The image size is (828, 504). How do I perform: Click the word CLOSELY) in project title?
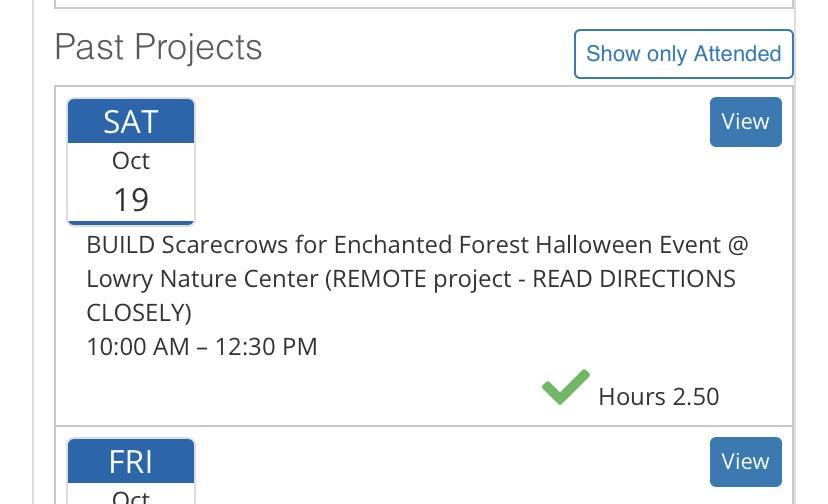pyautogui.click(x=138, y=313)
